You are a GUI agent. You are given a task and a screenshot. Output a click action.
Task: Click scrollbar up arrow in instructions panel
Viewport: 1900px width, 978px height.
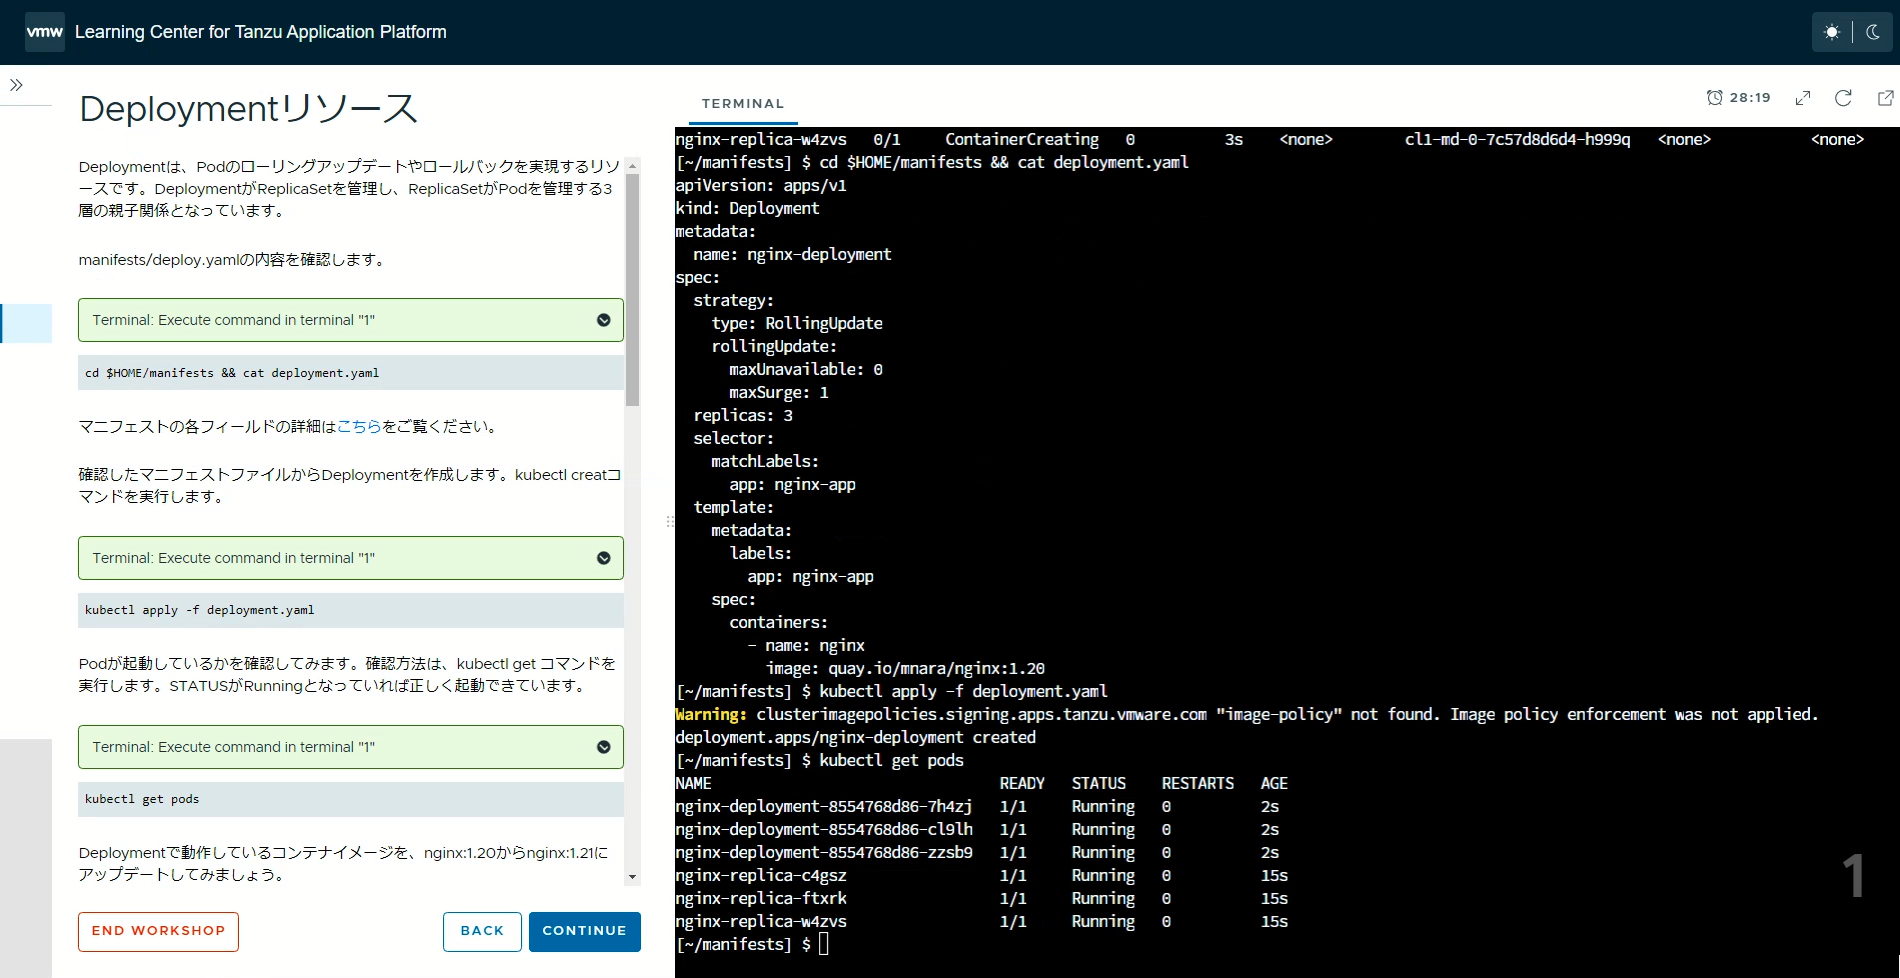[x=632, y=166]
